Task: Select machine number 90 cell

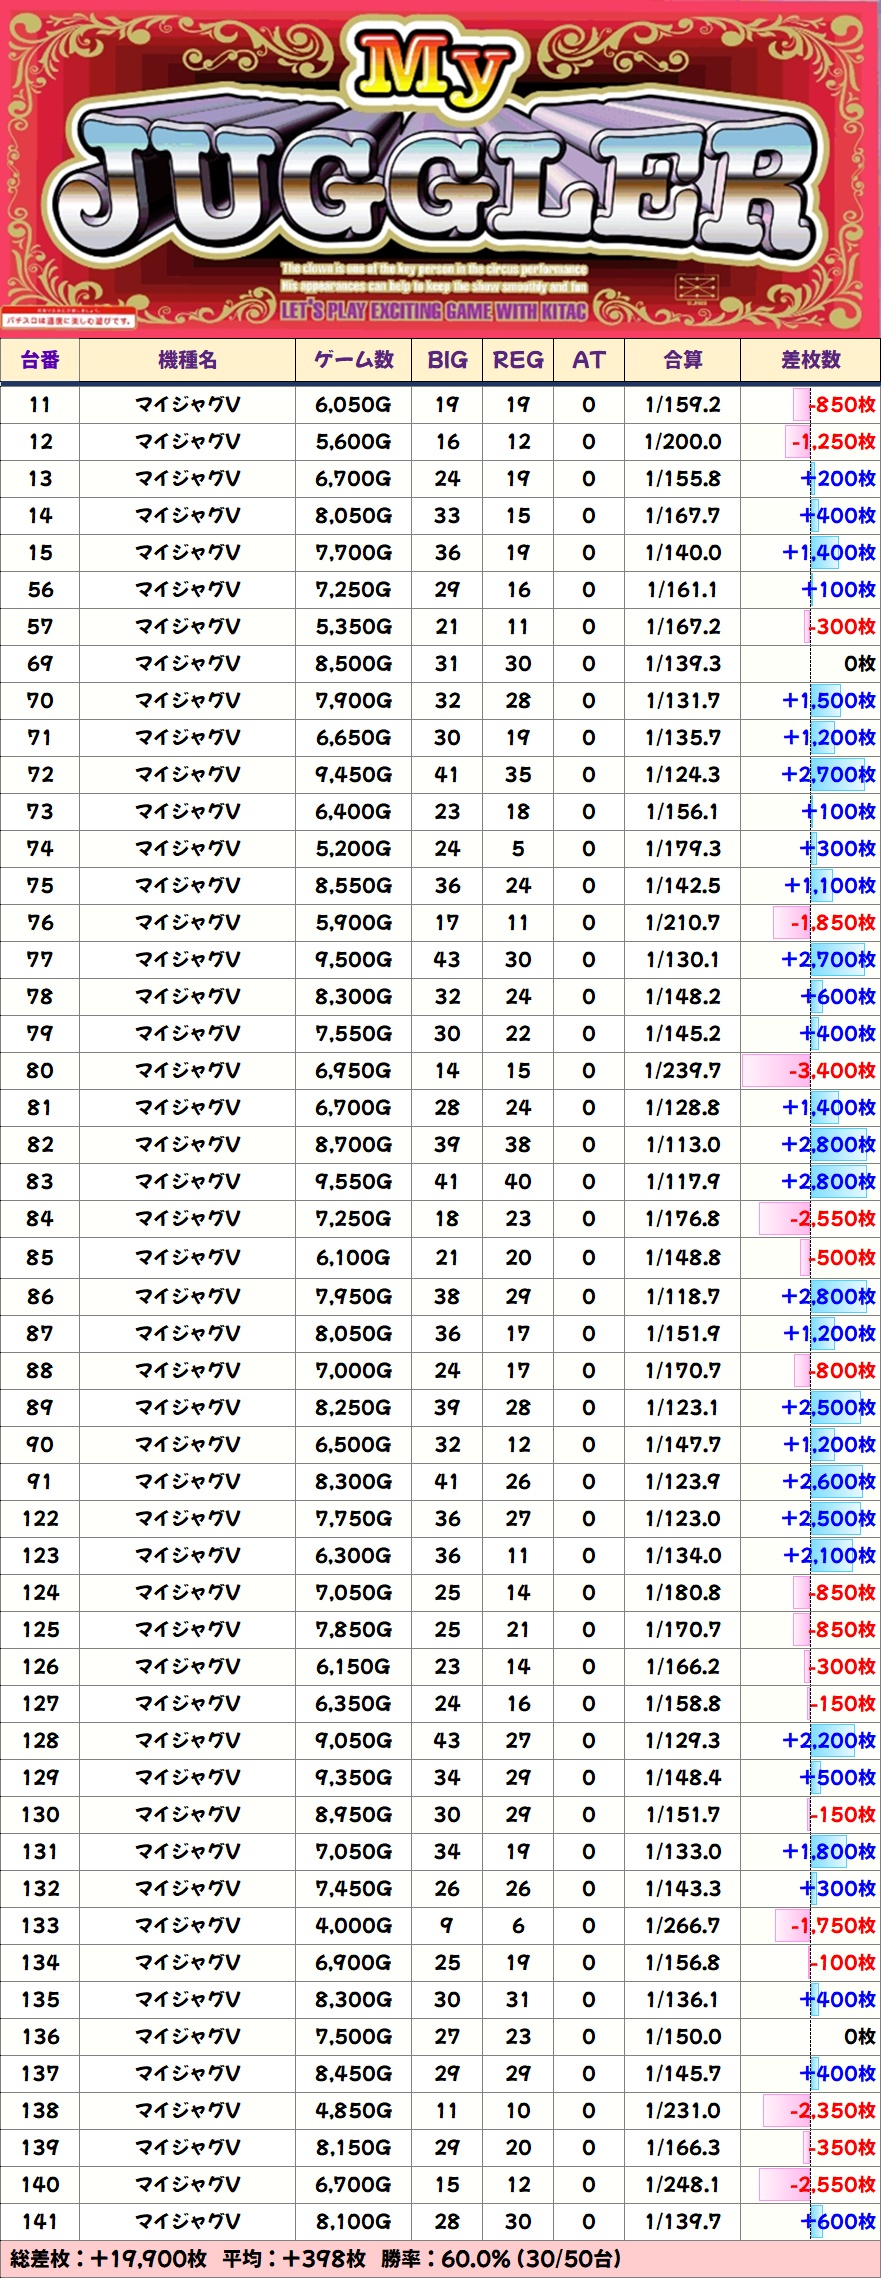Action: pyautogui.click(x=40, y=1445)
